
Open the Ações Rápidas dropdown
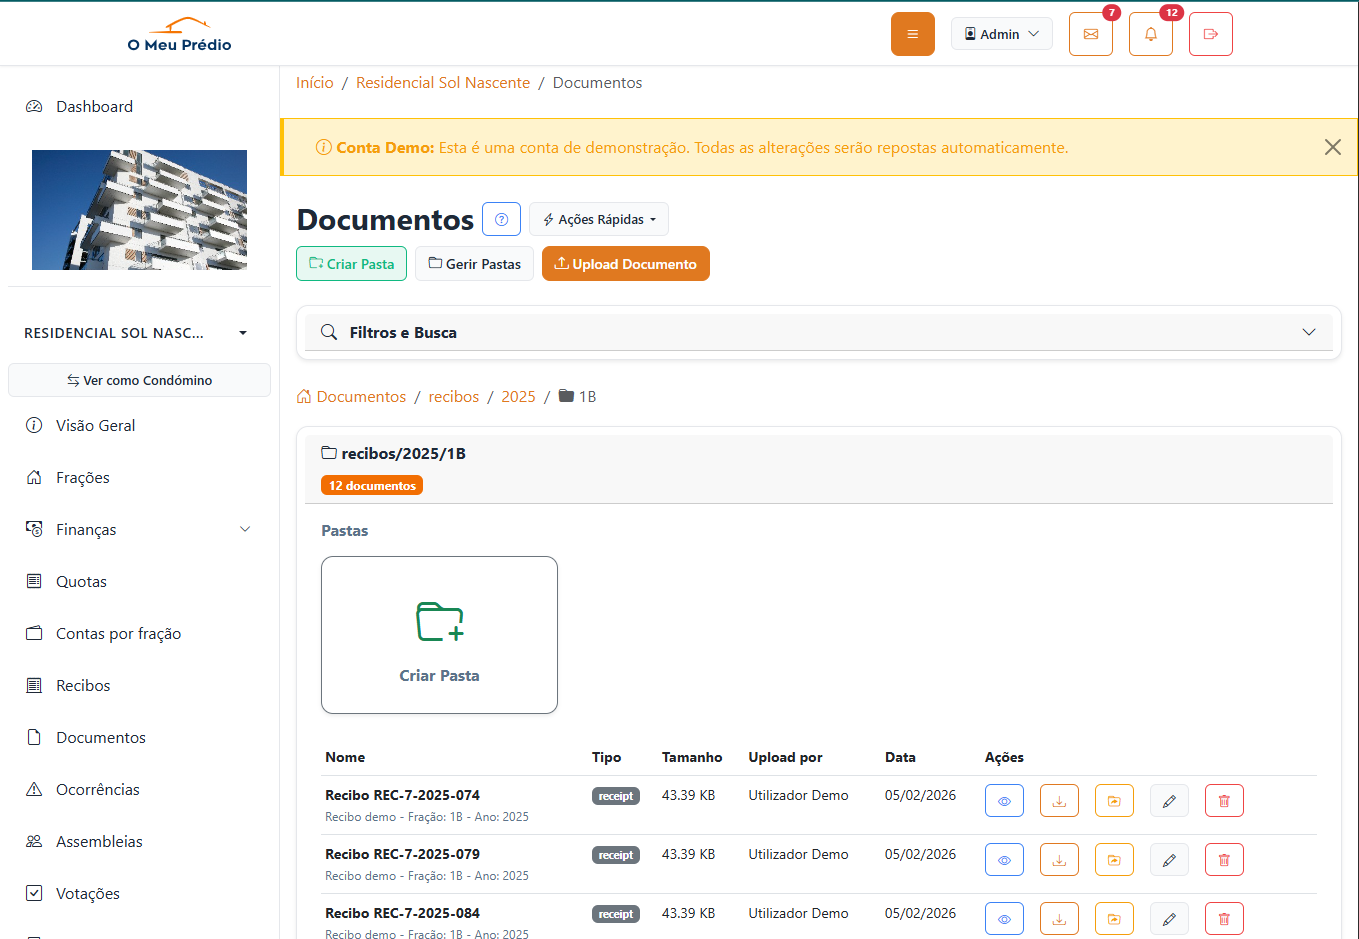(598, 219)
